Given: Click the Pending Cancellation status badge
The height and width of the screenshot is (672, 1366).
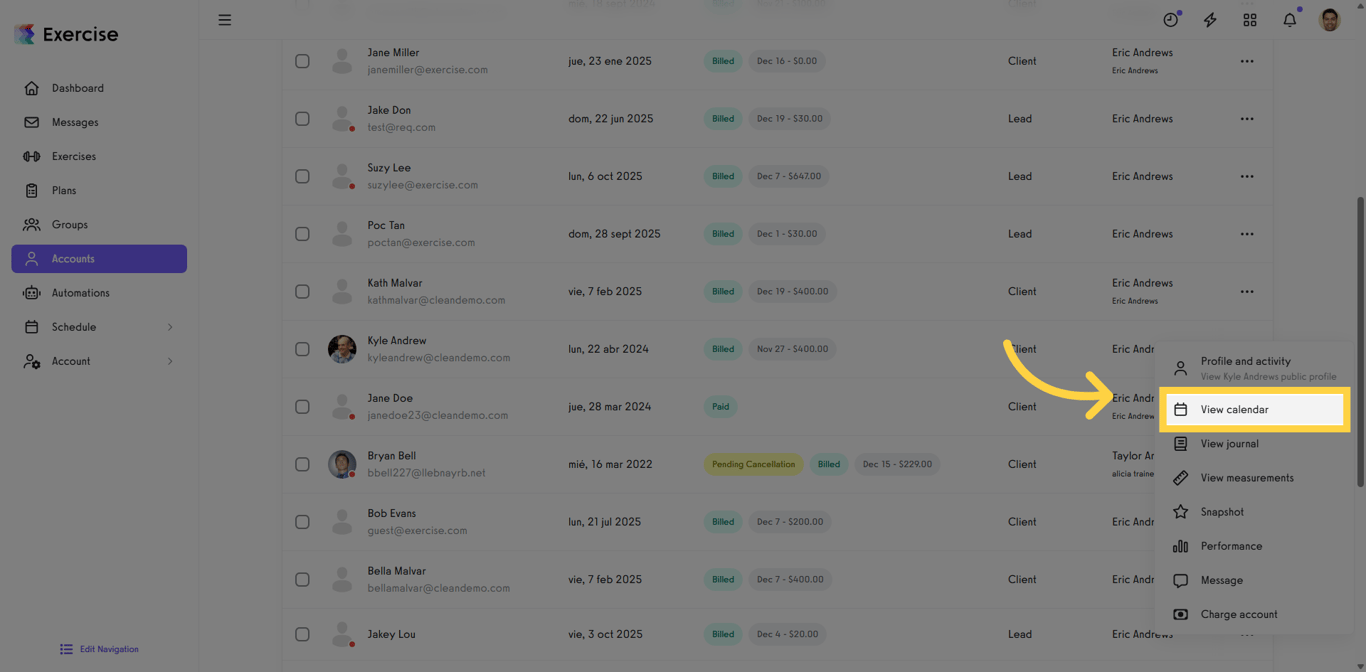Looking at the screenshot, I should pyautogui.click(x=753, y=464).
